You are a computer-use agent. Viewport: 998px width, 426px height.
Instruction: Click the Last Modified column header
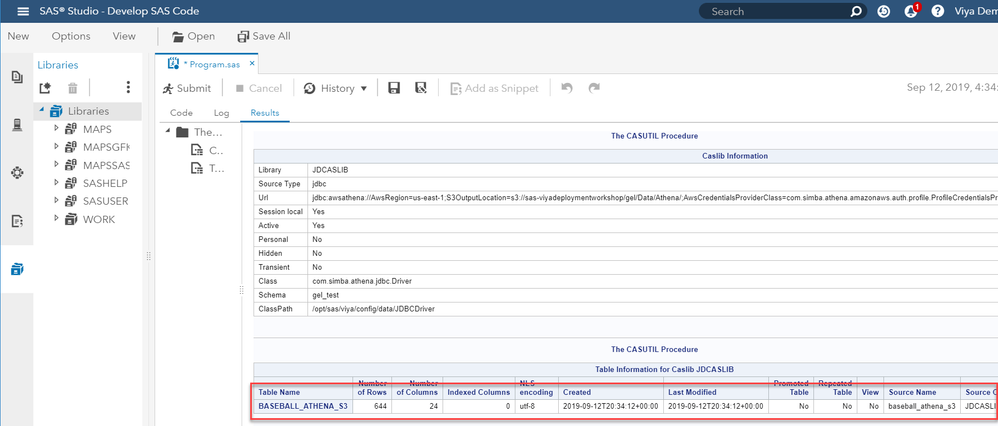click(690, 392)
